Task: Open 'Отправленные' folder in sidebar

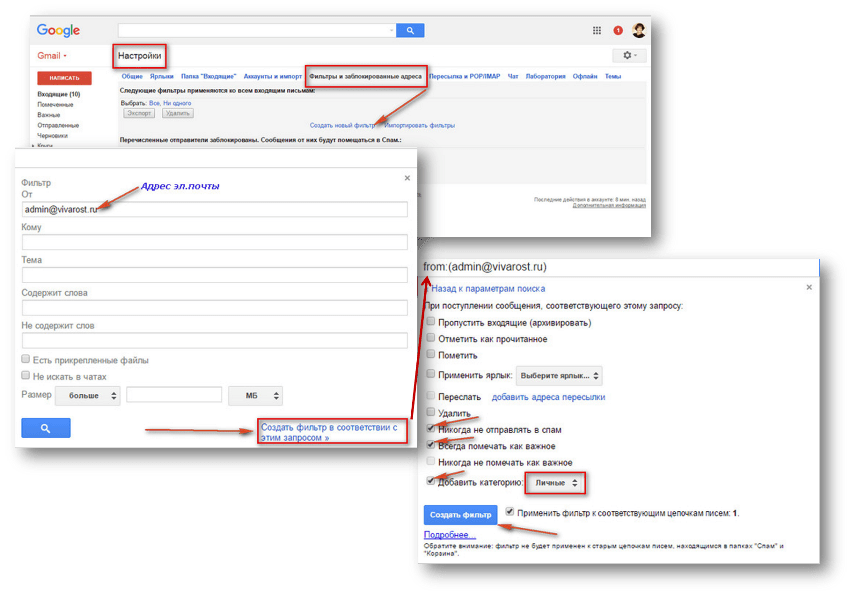Action: (58, 125)
